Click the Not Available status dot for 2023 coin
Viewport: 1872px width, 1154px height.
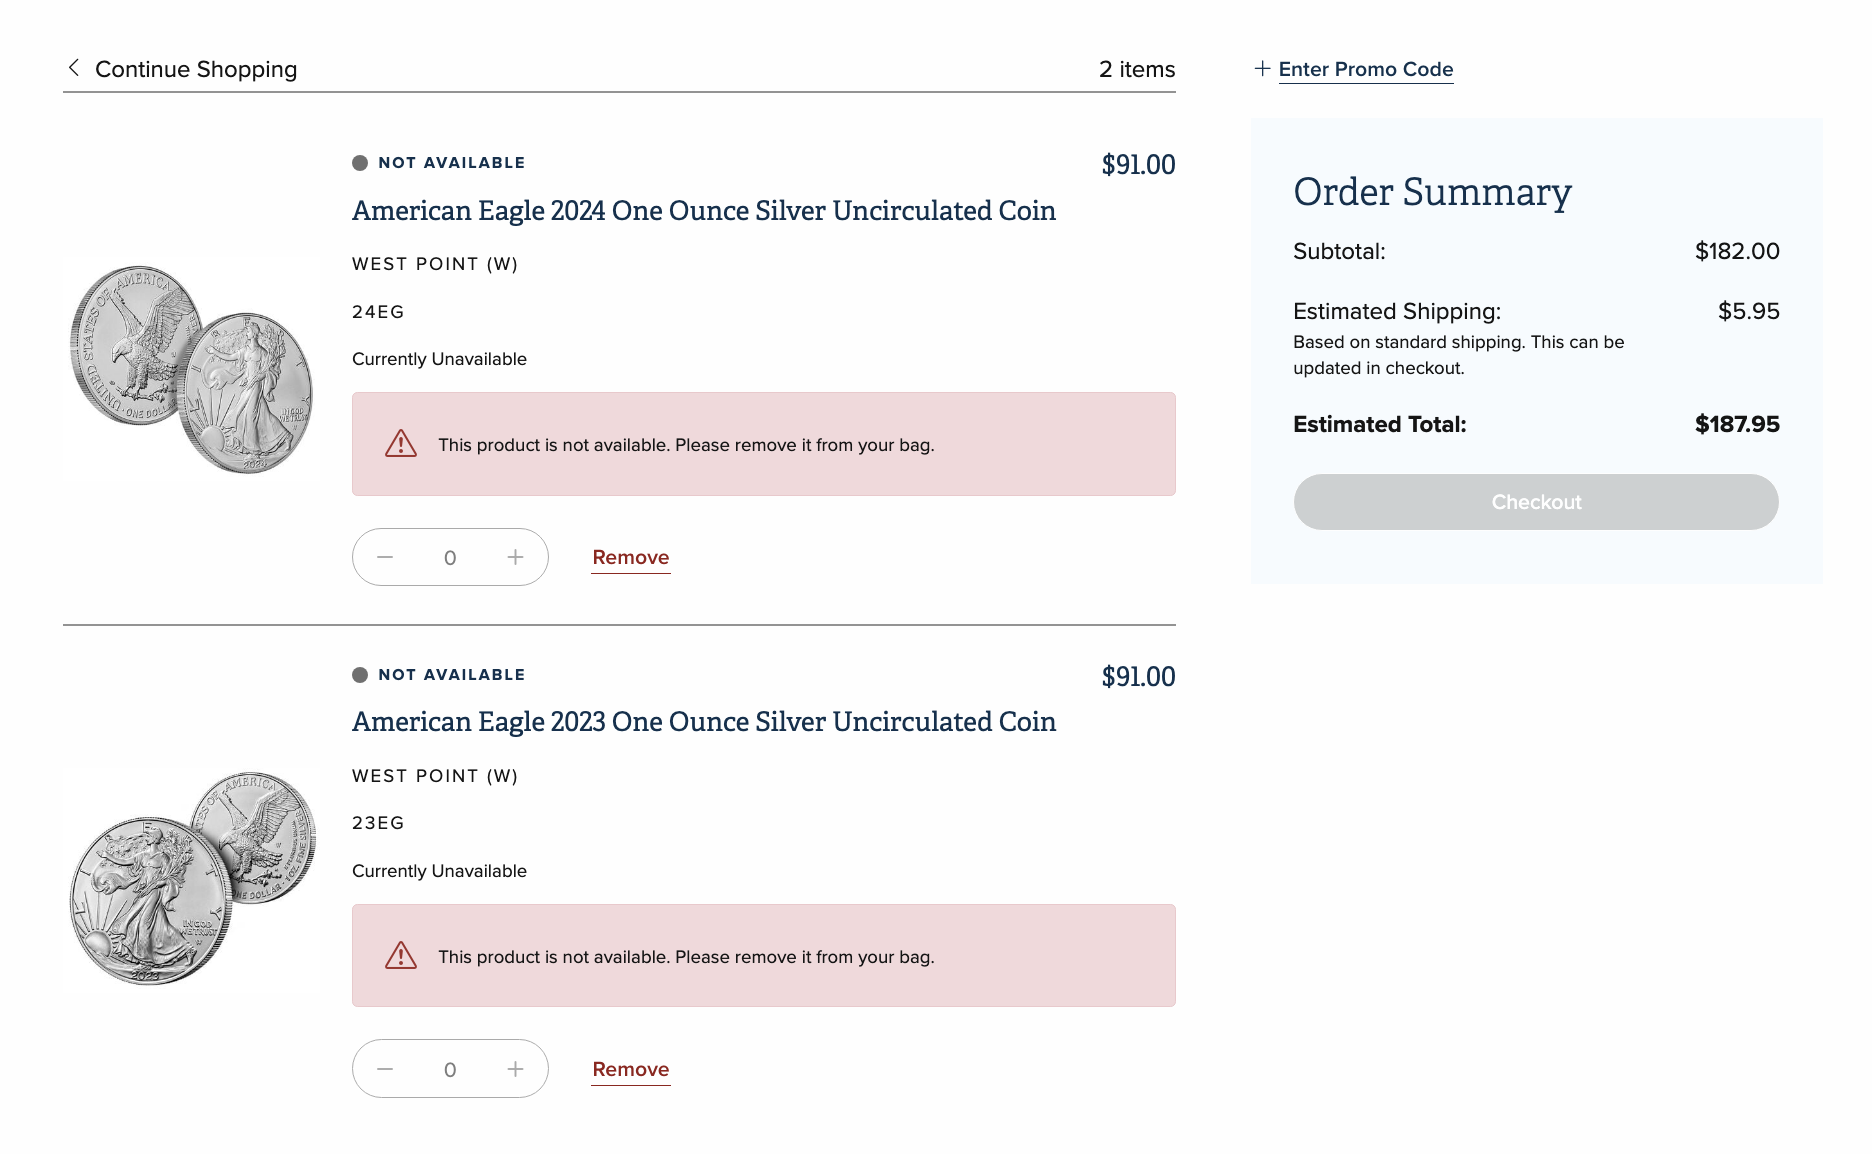tap(360, 675)
